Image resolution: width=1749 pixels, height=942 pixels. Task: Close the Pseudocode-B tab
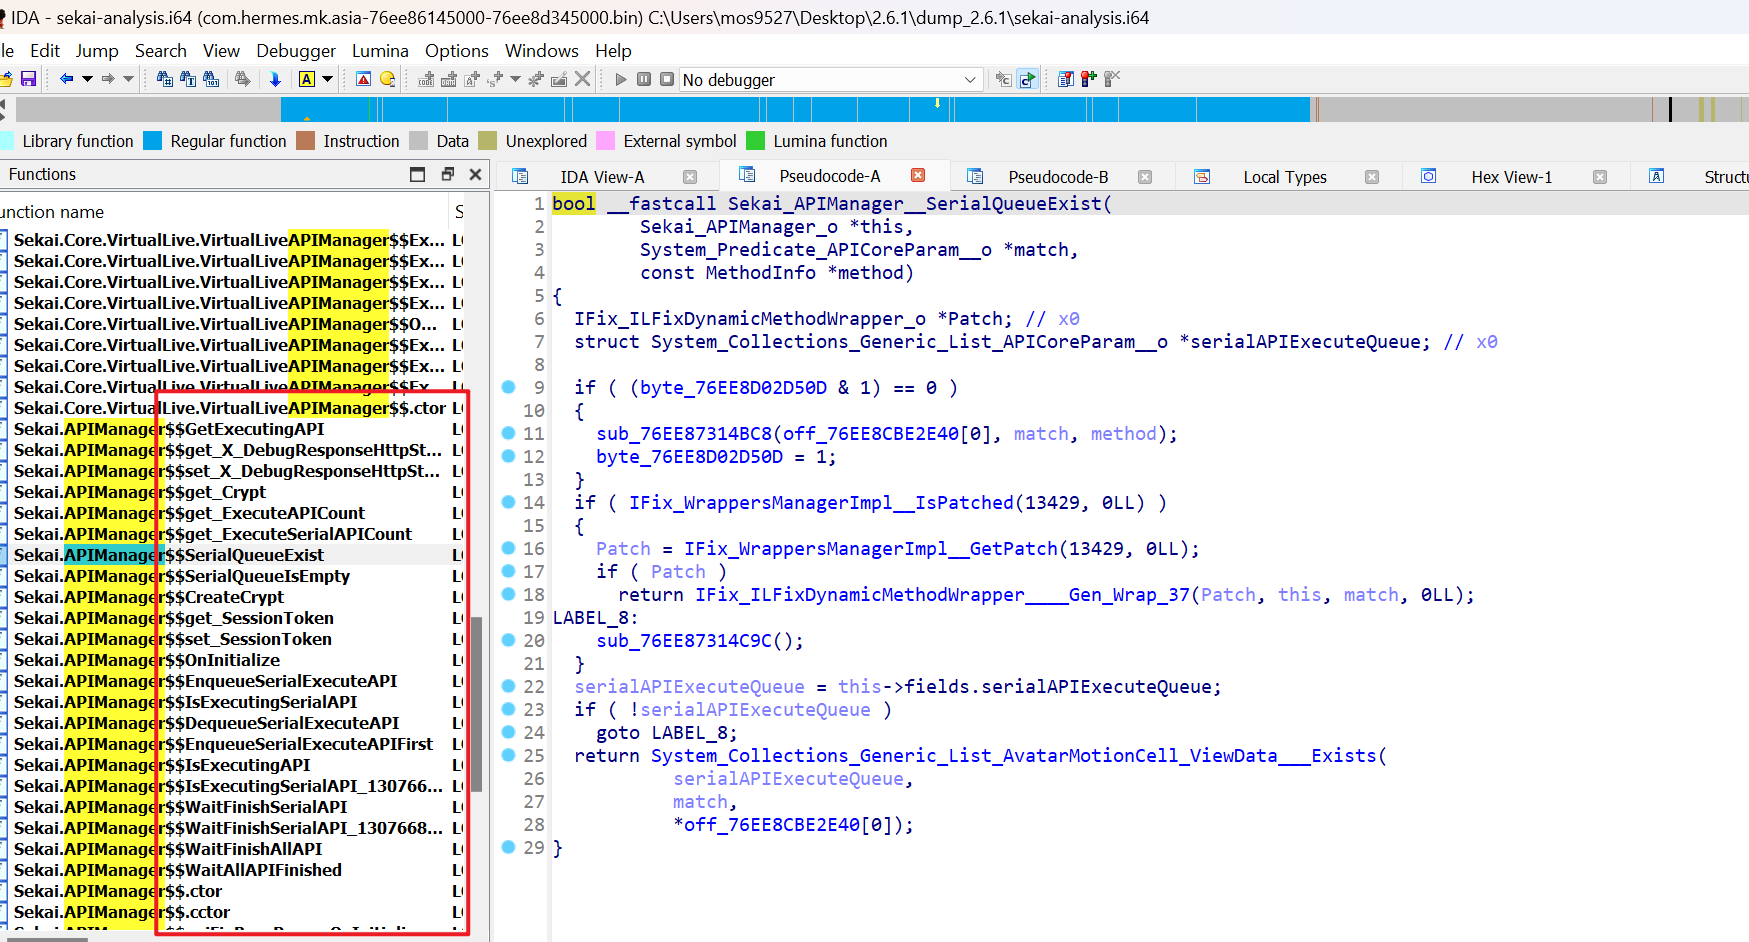[1145, 177]
